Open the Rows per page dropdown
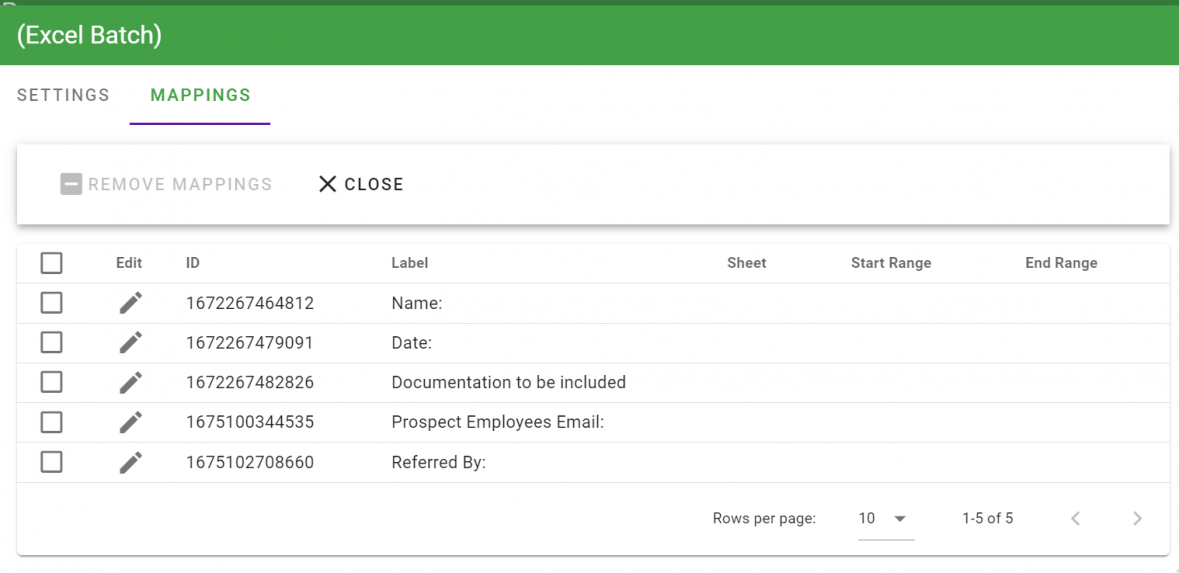This screenshot has height=573, width=1179. [x=885, y=518]
